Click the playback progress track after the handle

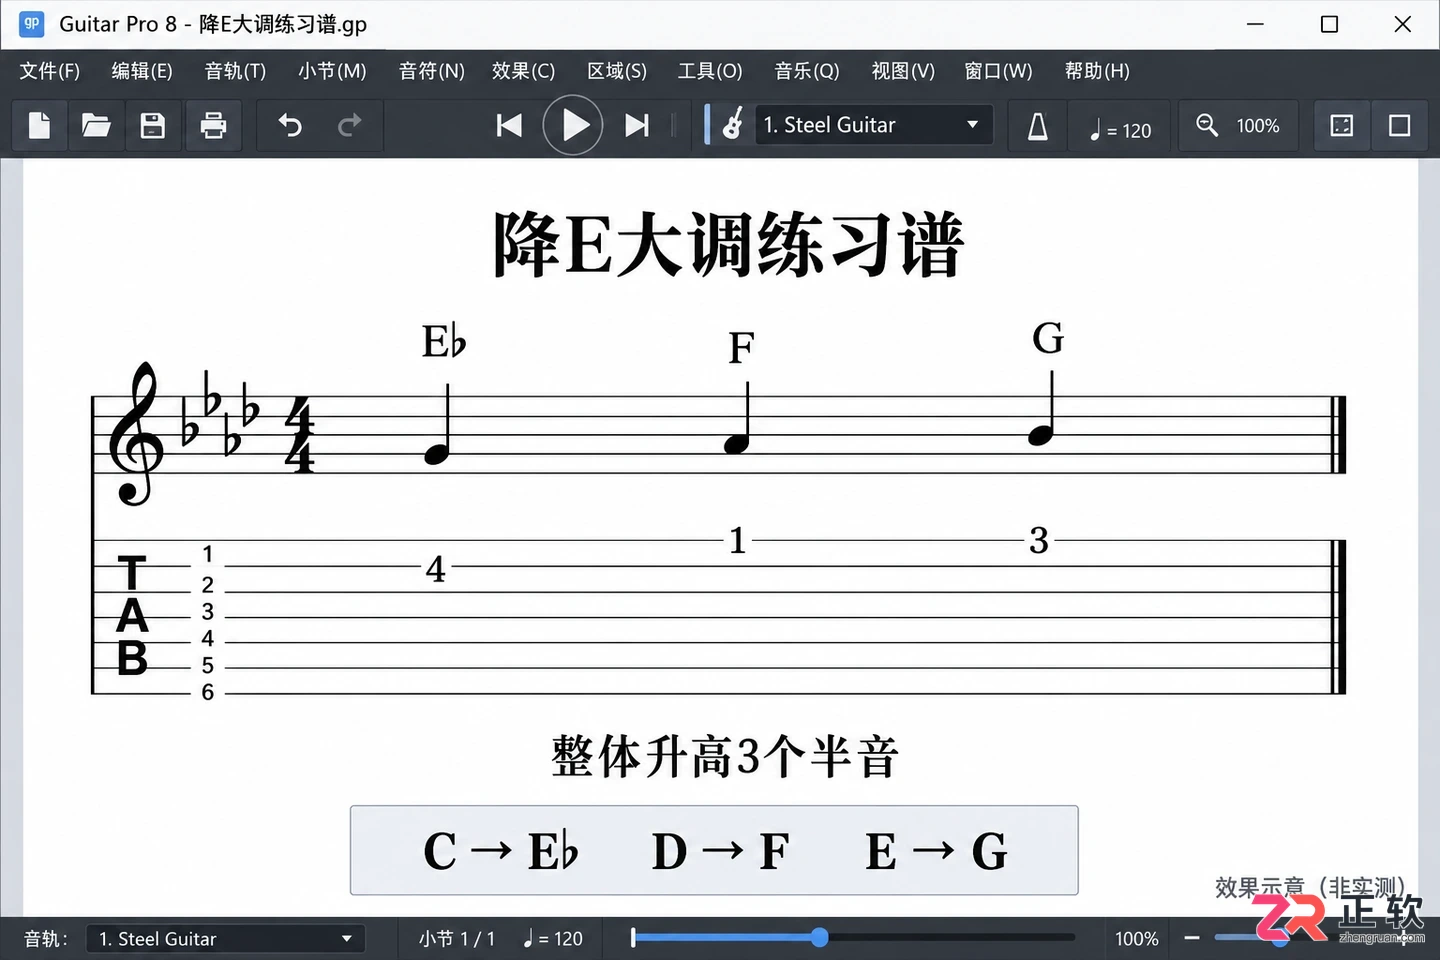950,937
